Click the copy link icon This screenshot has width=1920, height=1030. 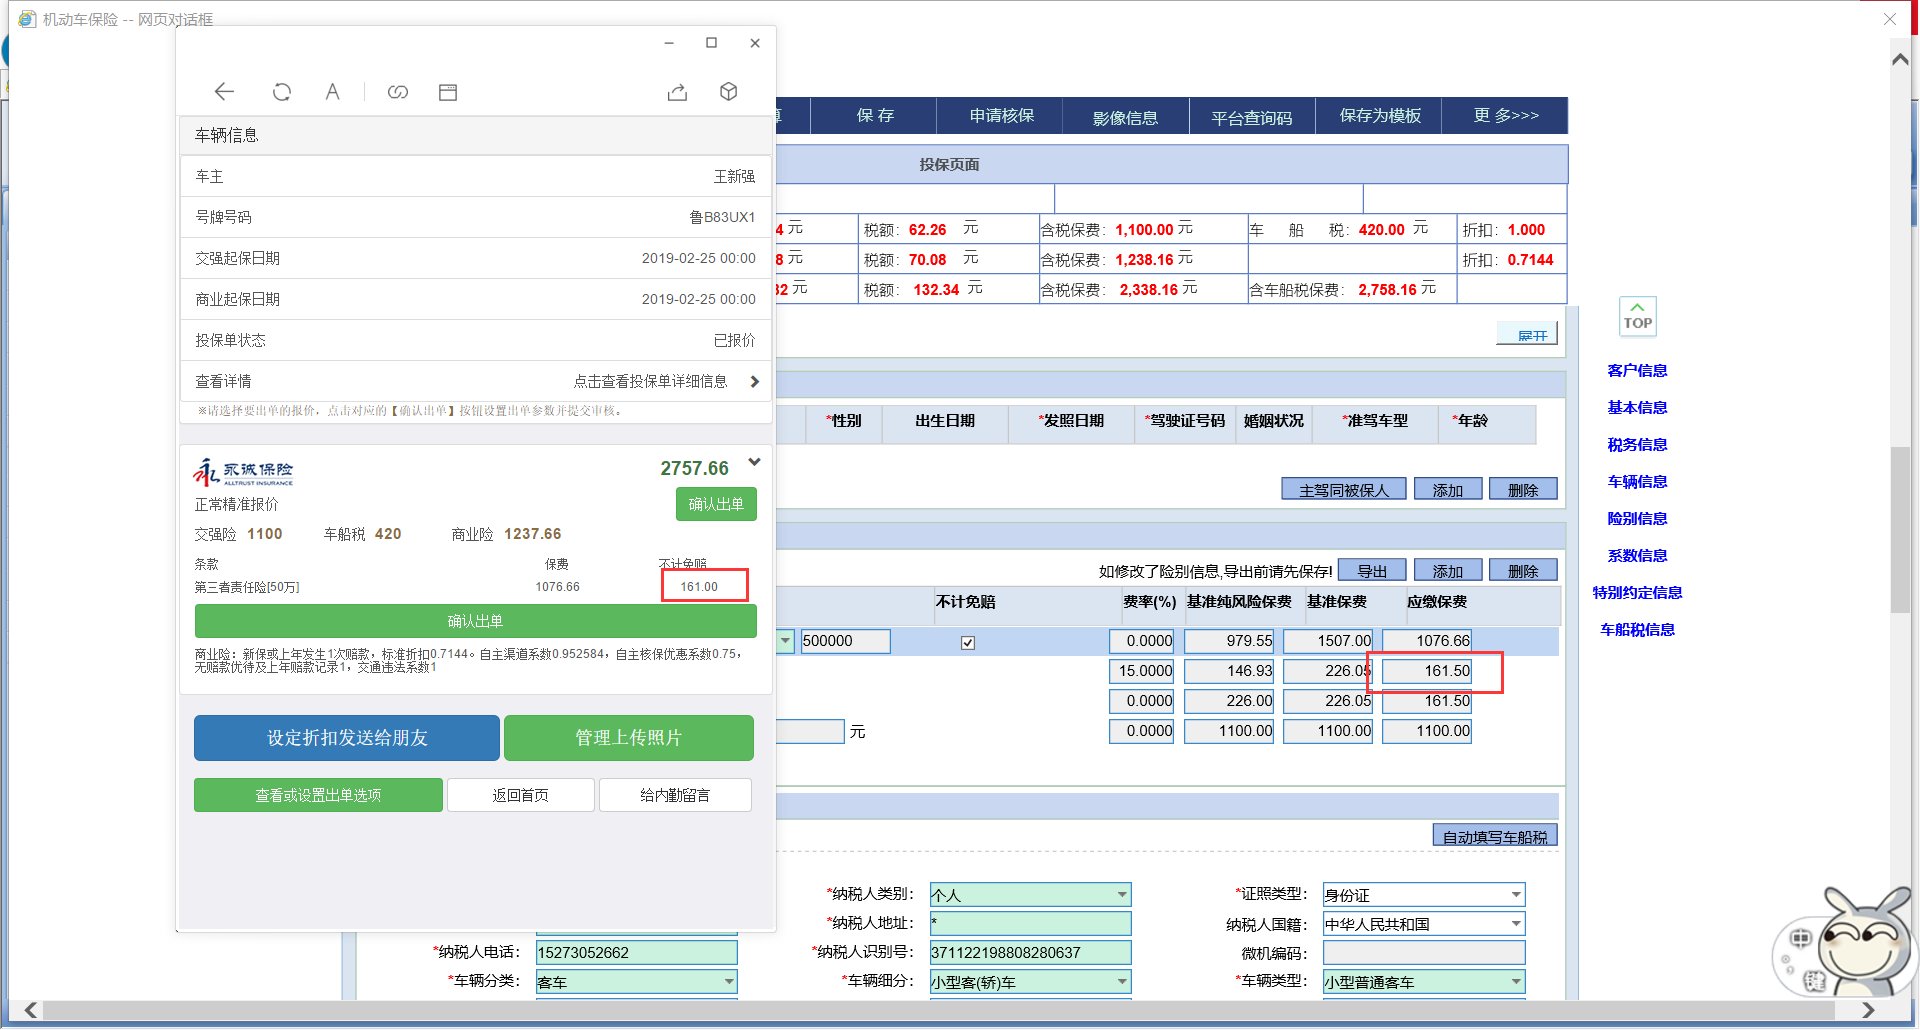pos(398,92)
